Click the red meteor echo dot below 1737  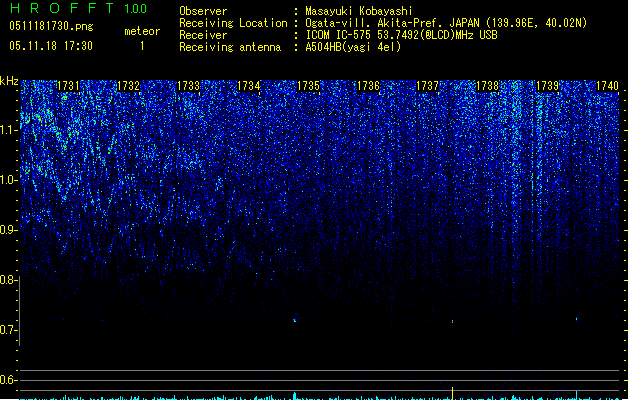coord(452,321)
